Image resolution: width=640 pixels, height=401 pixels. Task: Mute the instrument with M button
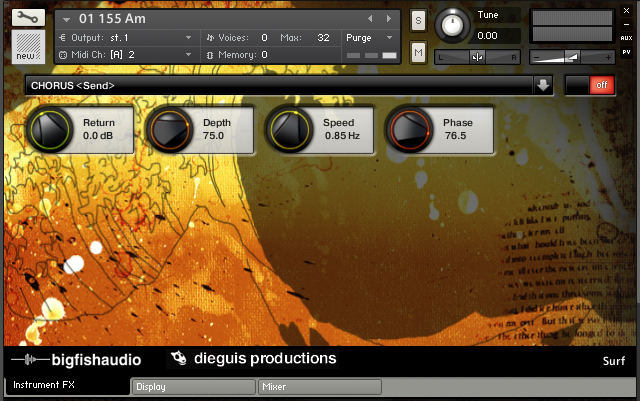tap(418, 52)
